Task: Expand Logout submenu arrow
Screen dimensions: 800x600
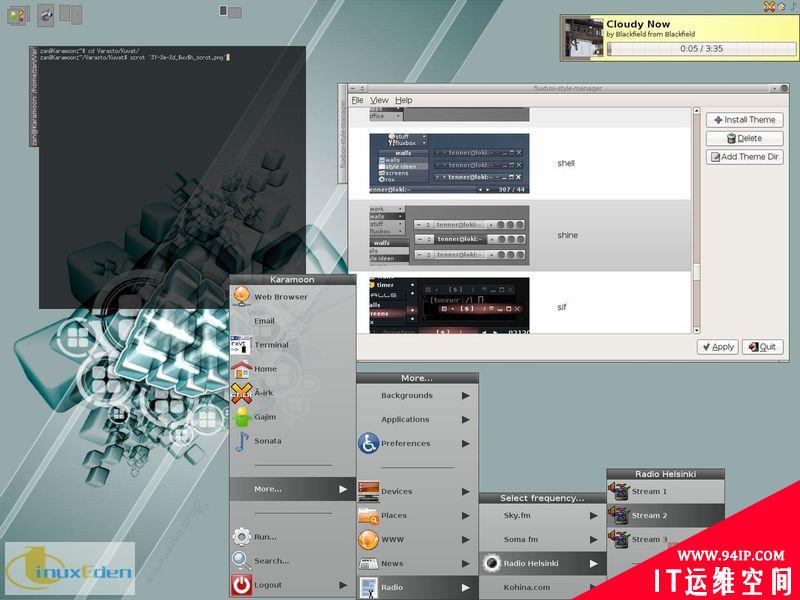Action: tap(343, 585)
